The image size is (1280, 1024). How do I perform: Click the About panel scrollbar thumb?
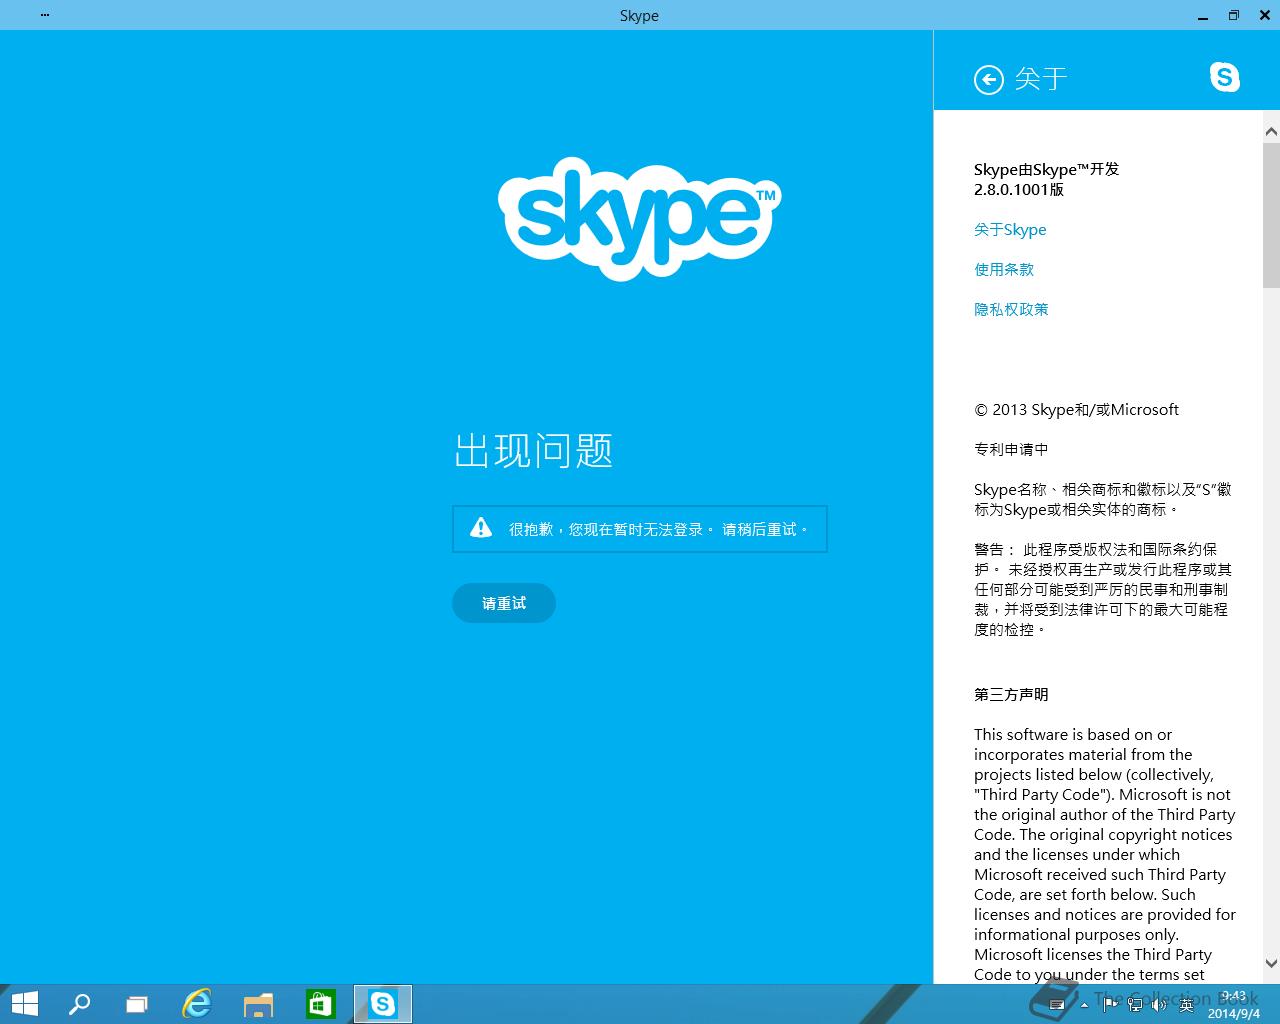[1271, 215]
